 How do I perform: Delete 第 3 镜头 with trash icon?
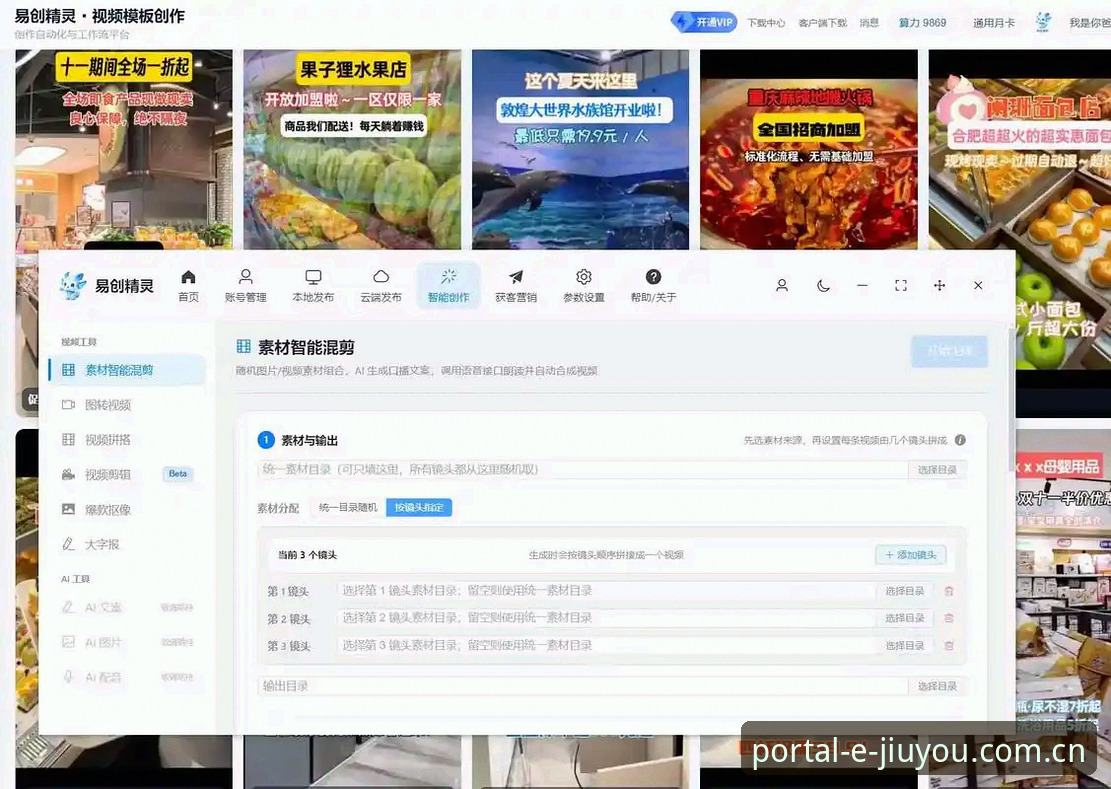click(949, 645)
